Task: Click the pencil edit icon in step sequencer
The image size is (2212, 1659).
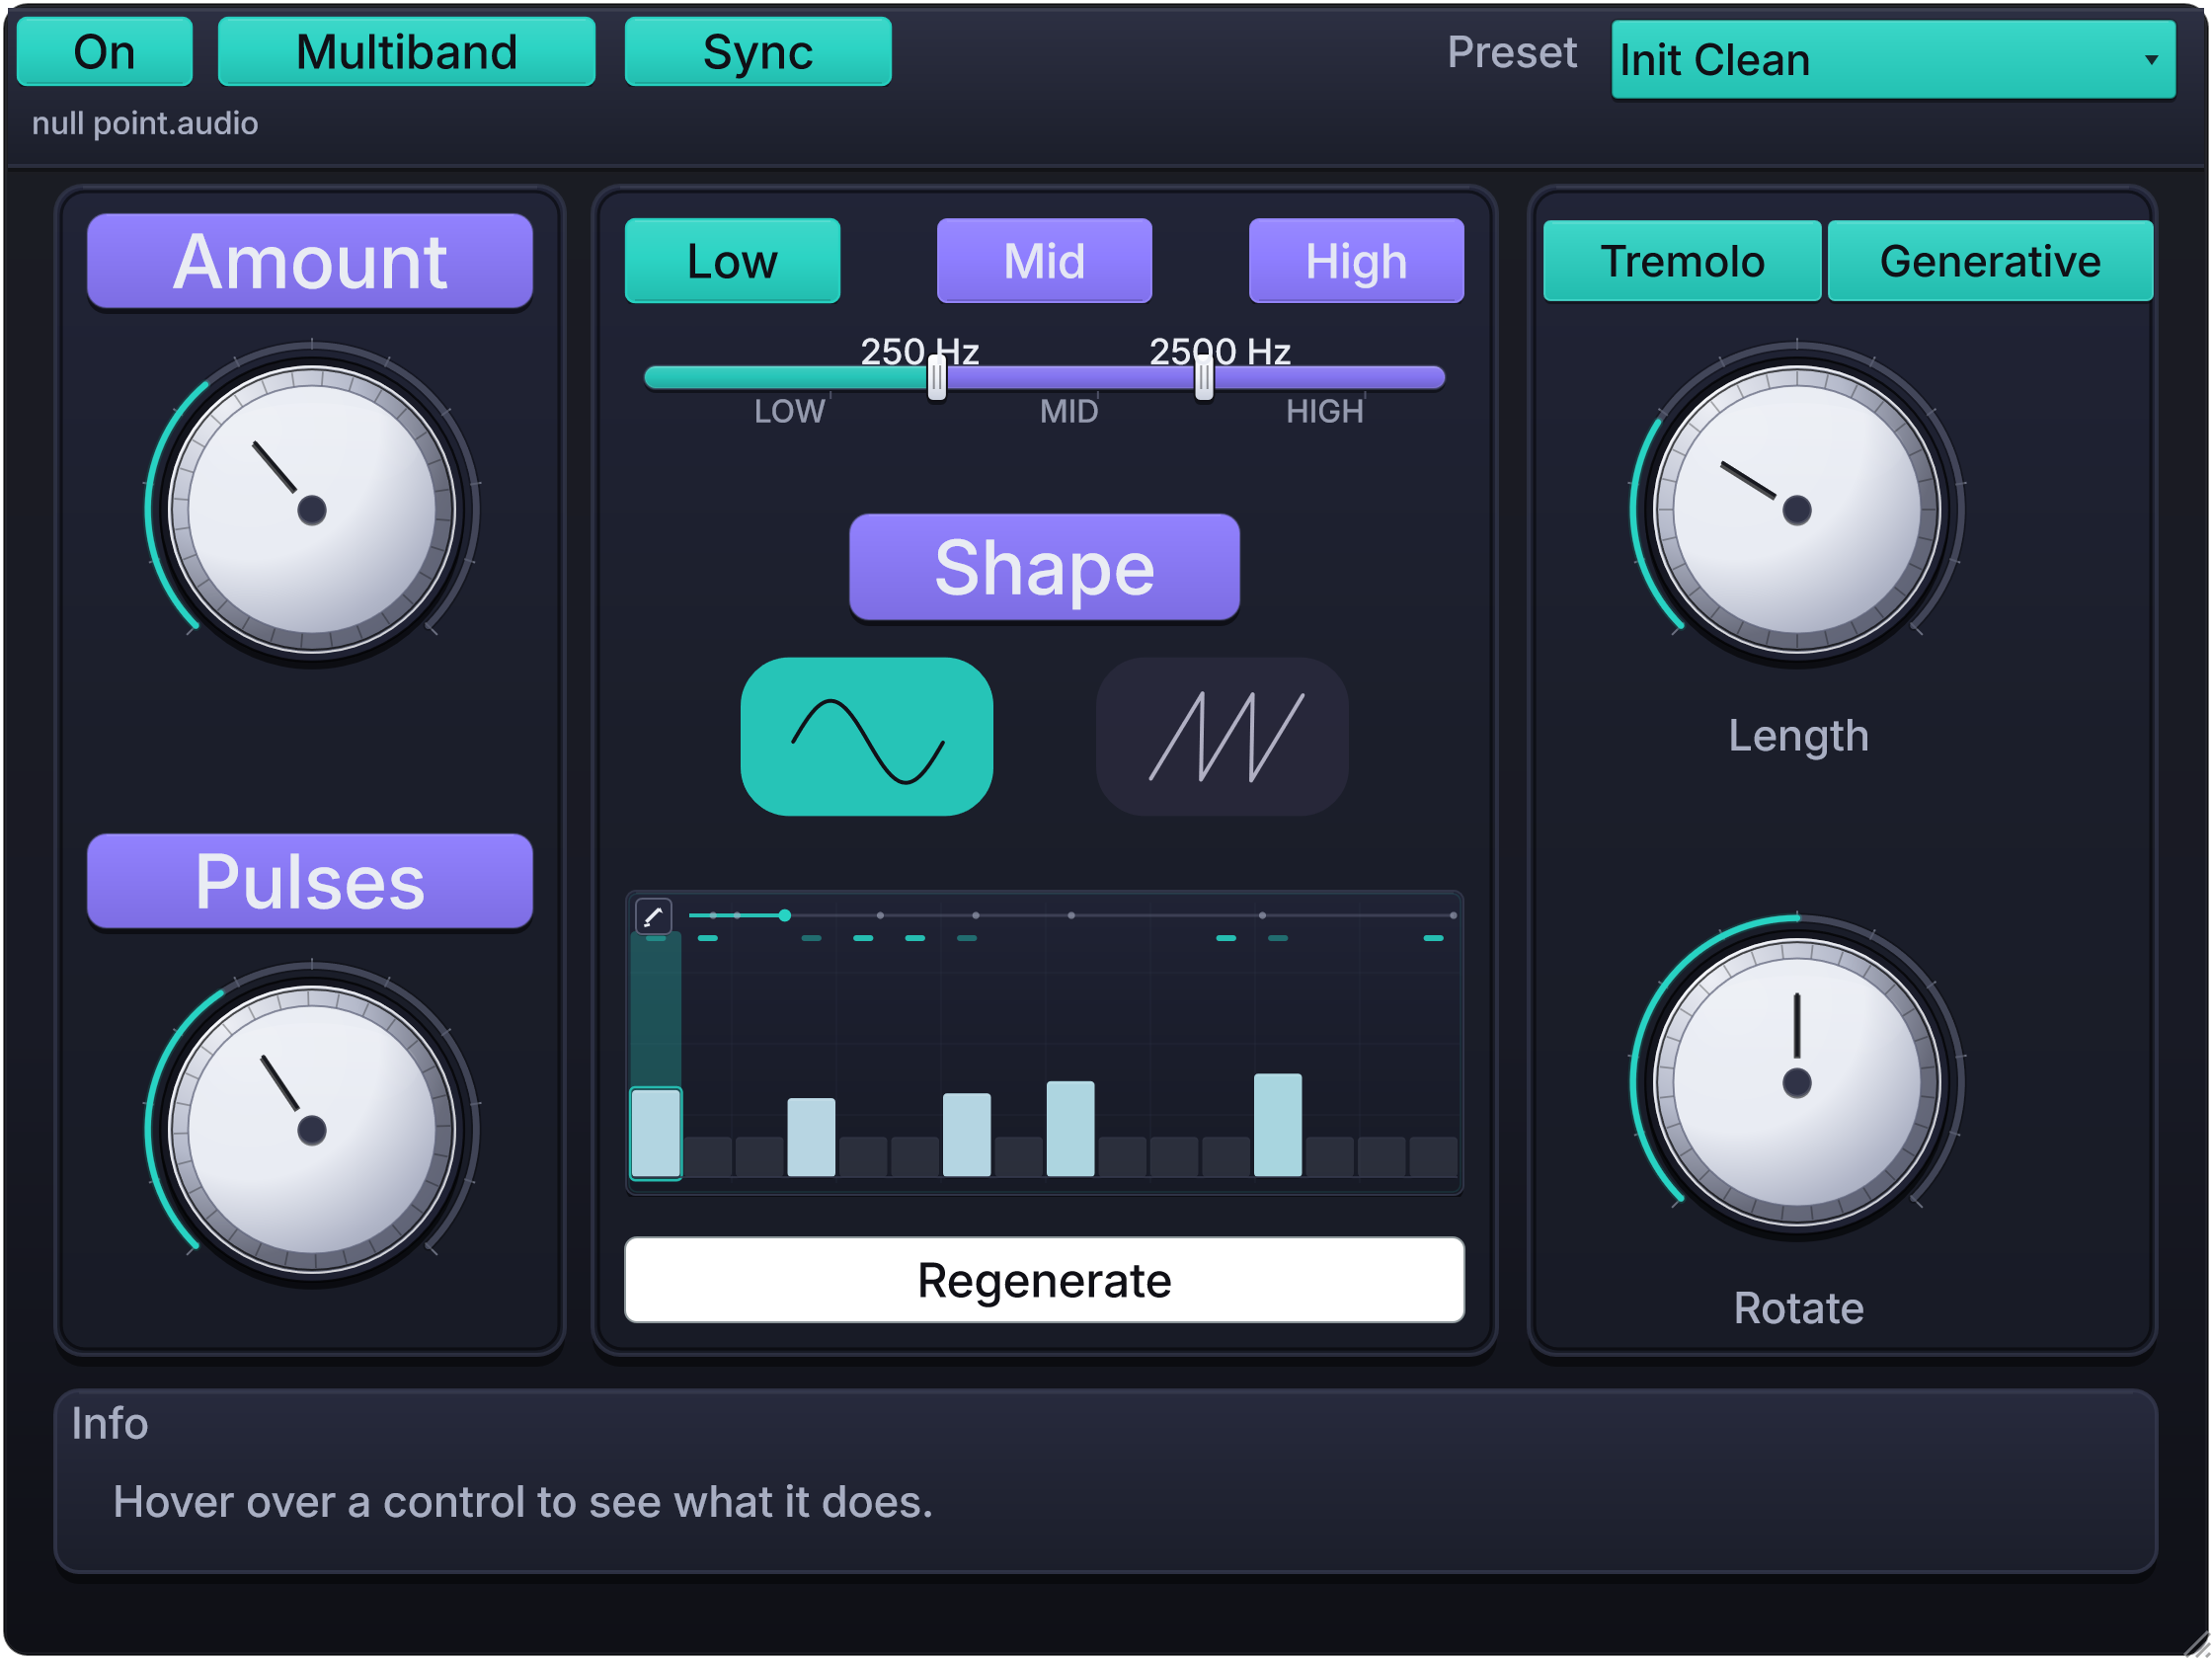Action: click(653, 915)
